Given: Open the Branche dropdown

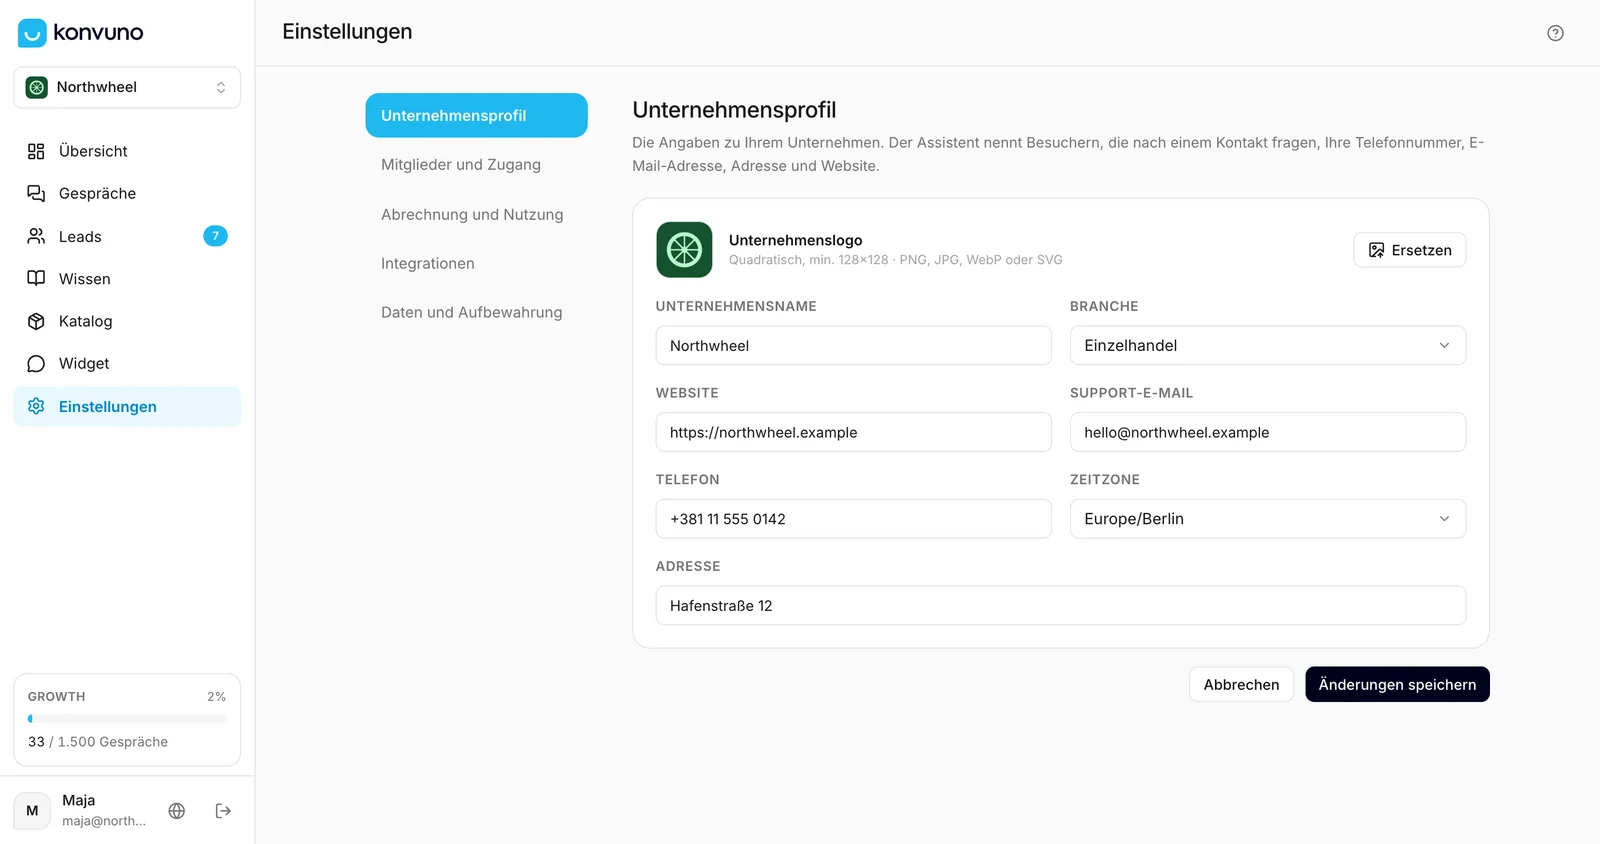Looking at the screenshot, I should click(x=1268, y=345).
